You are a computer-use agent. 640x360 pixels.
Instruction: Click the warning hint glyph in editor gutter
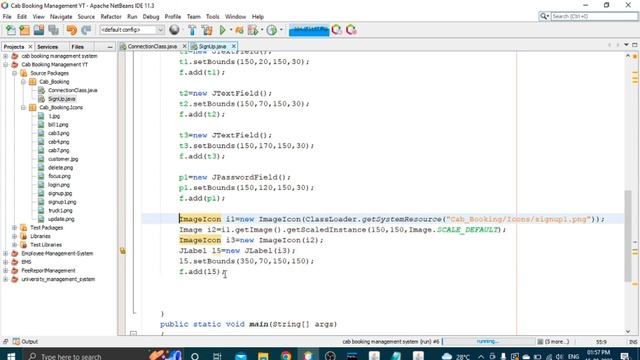pyautogui.click(x=122, y=251)
